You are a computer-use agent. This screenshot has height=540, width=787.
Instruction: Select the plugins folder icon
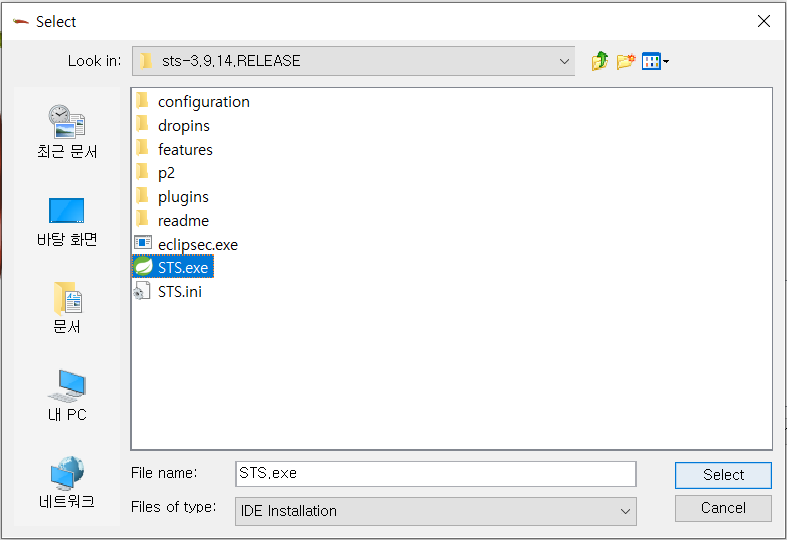pyautogui.click(x=143, y=196)
